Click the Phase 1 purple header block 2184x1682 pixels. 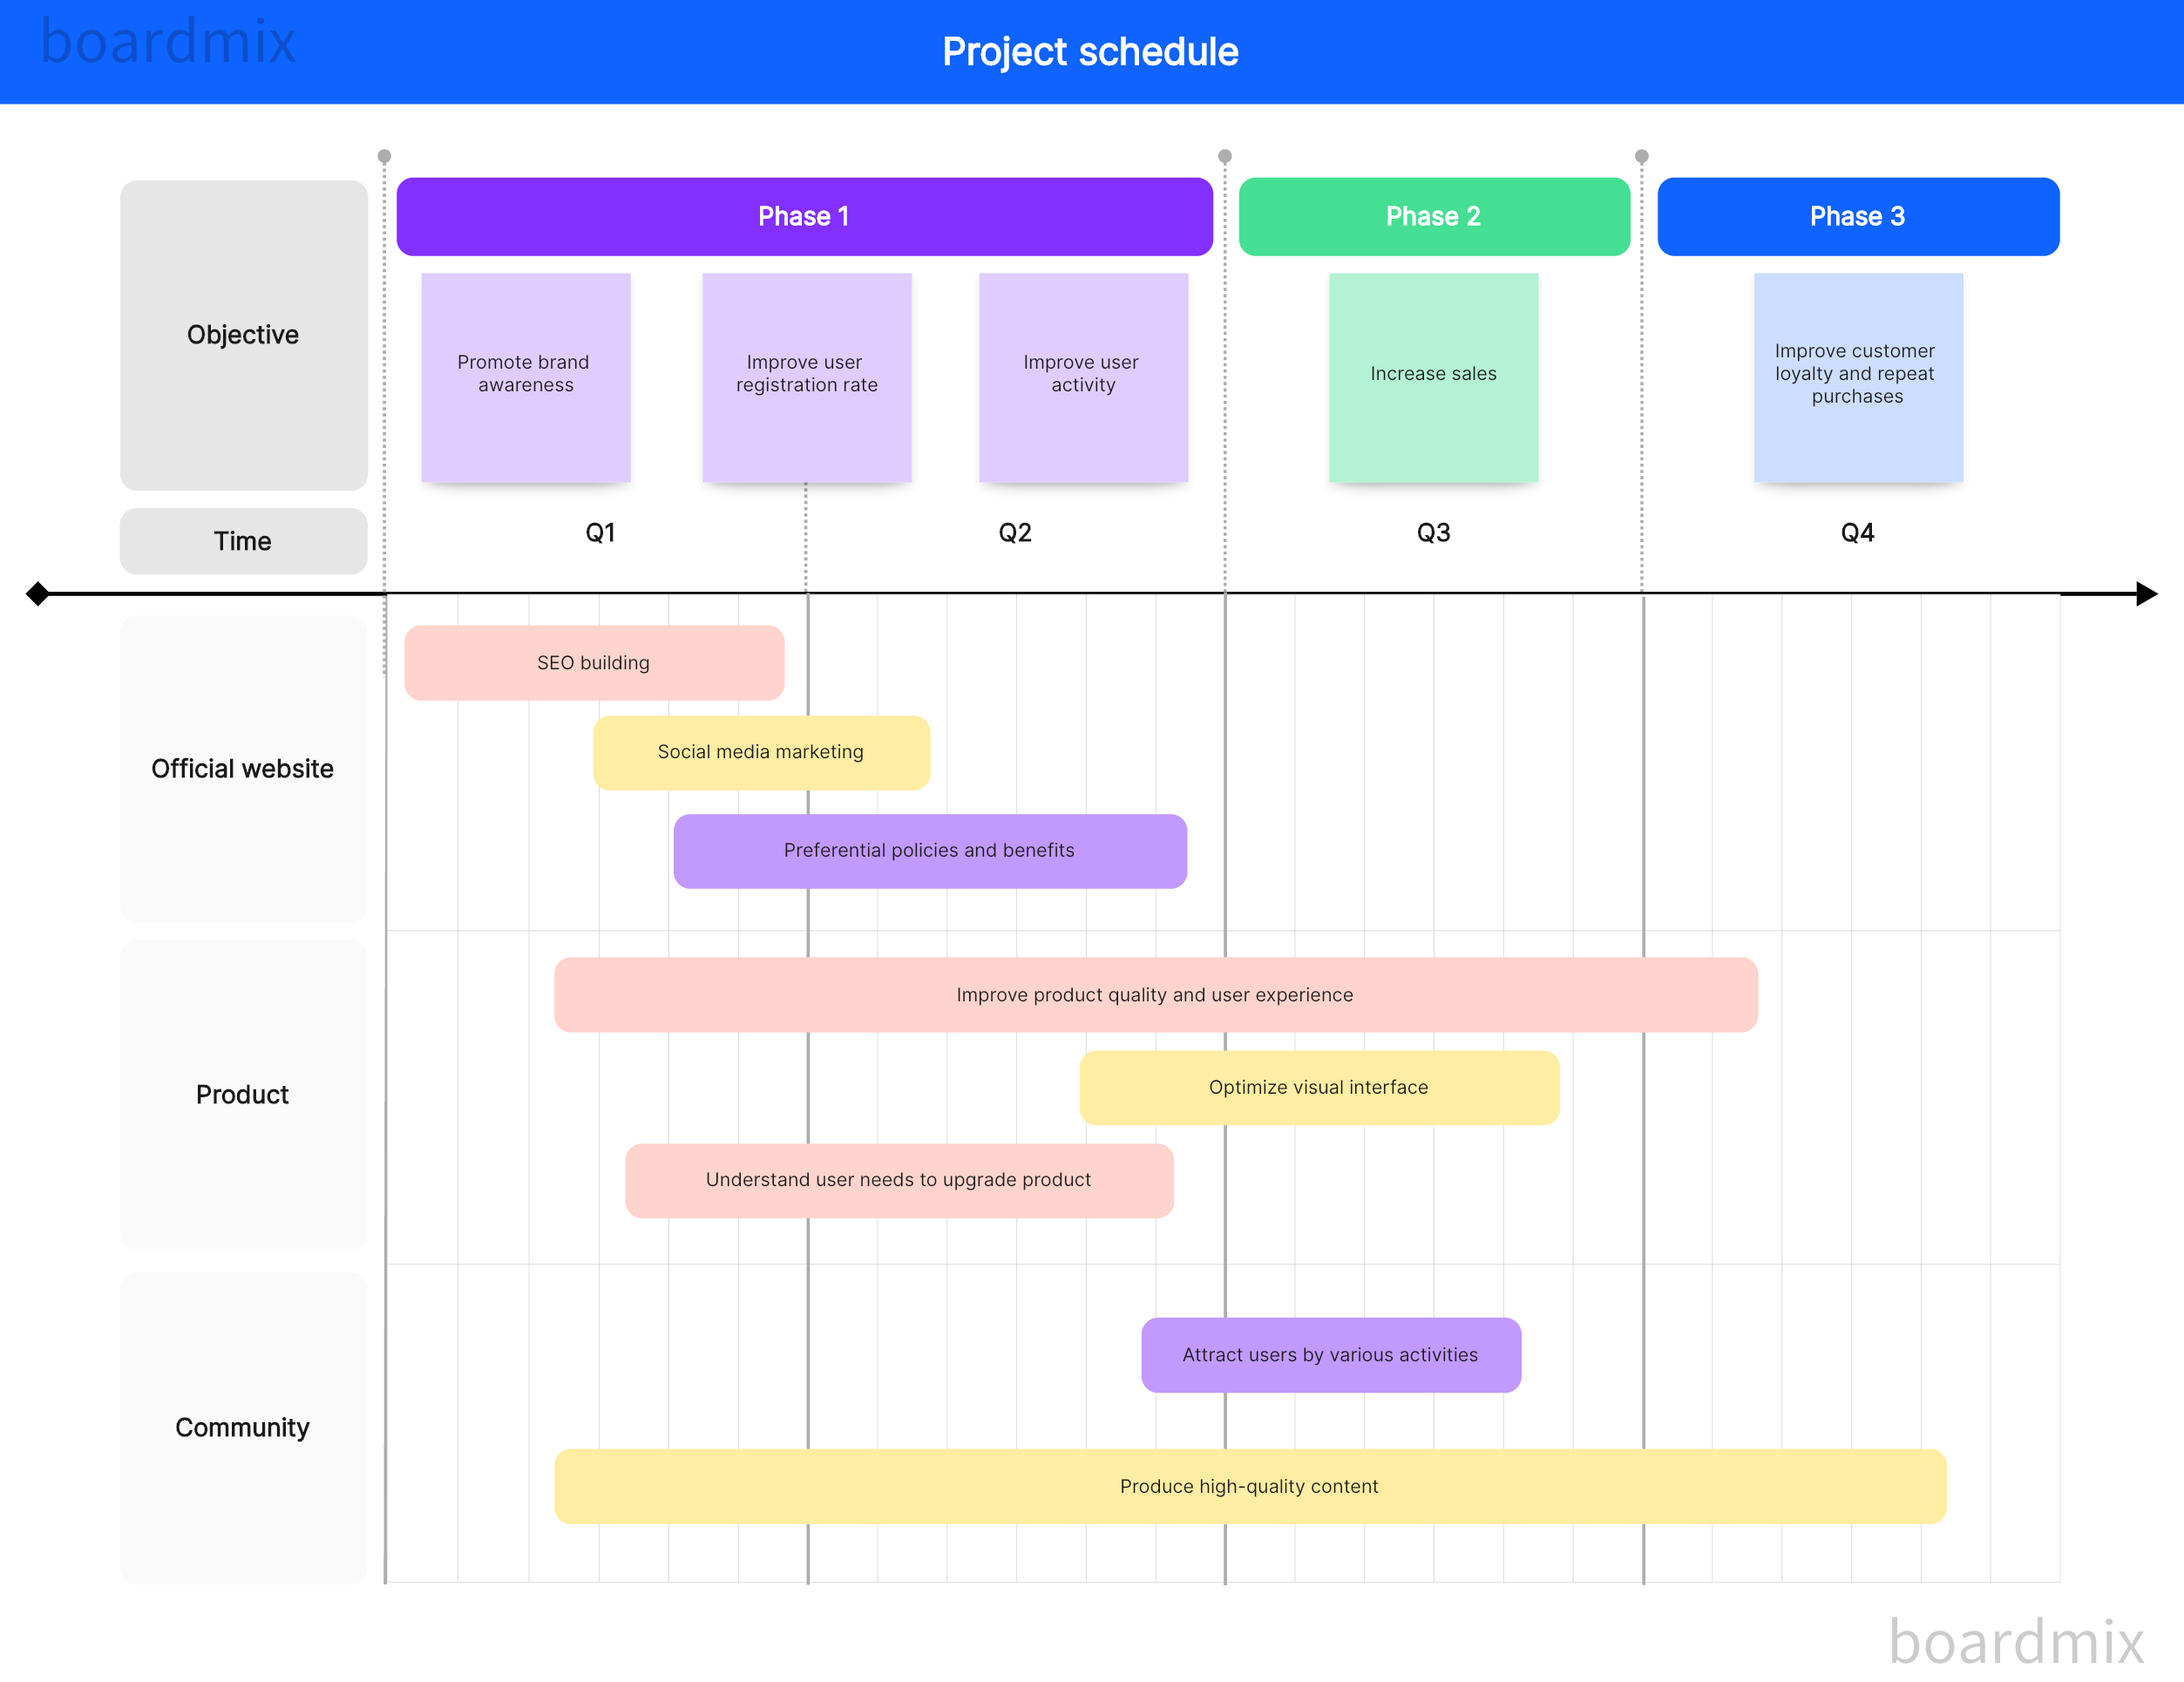[x=802, y=217]
